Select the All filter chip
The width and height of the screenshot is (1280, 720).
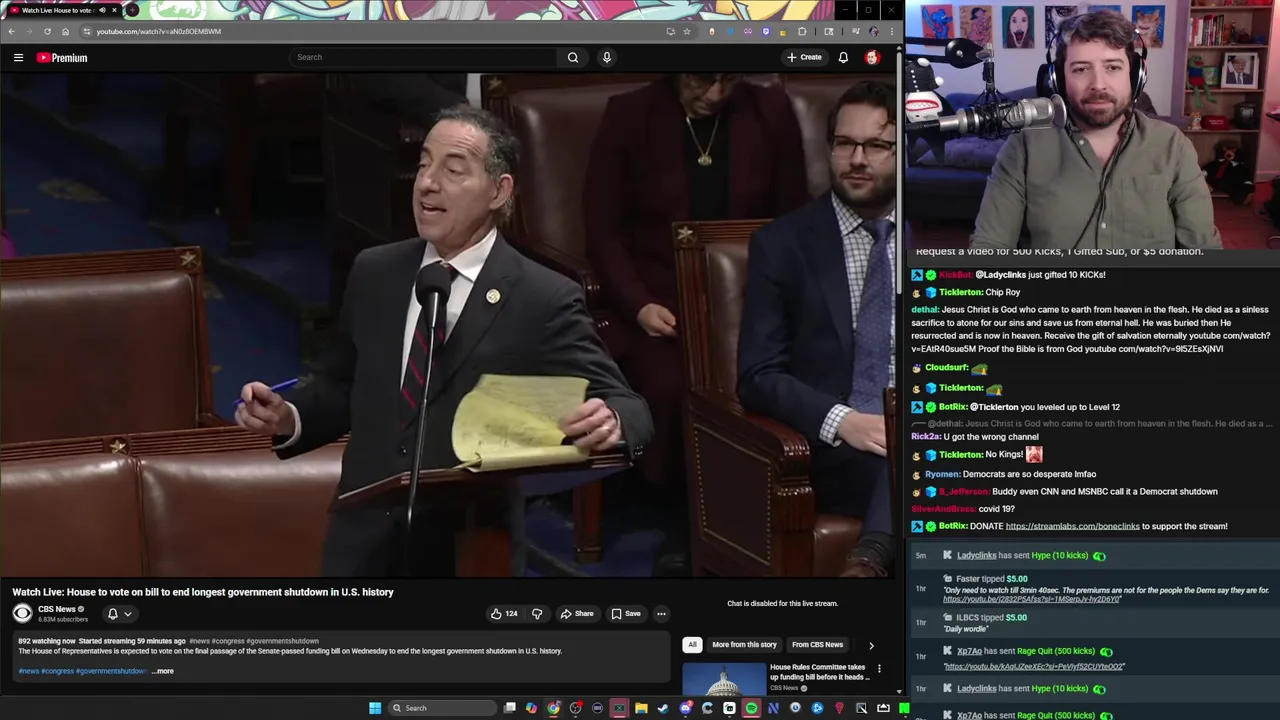pyautogui.click(x=692, y=645)
